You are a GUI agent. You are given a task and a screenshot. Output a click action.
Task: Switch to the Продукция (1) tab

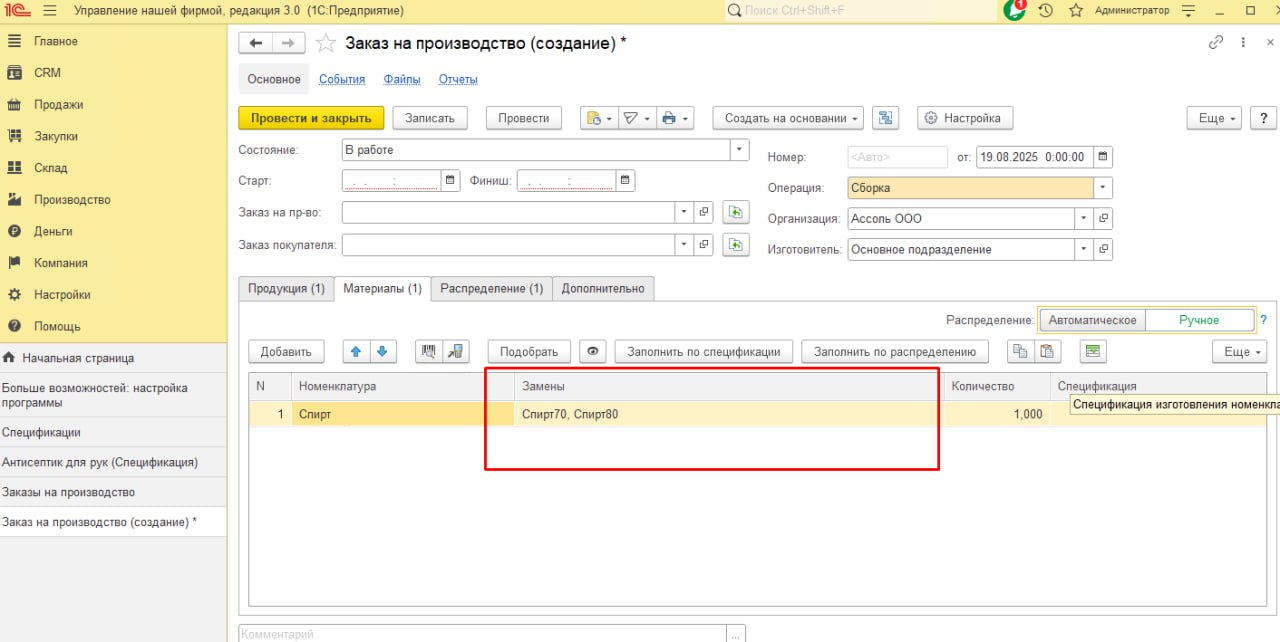click(286, 288)
